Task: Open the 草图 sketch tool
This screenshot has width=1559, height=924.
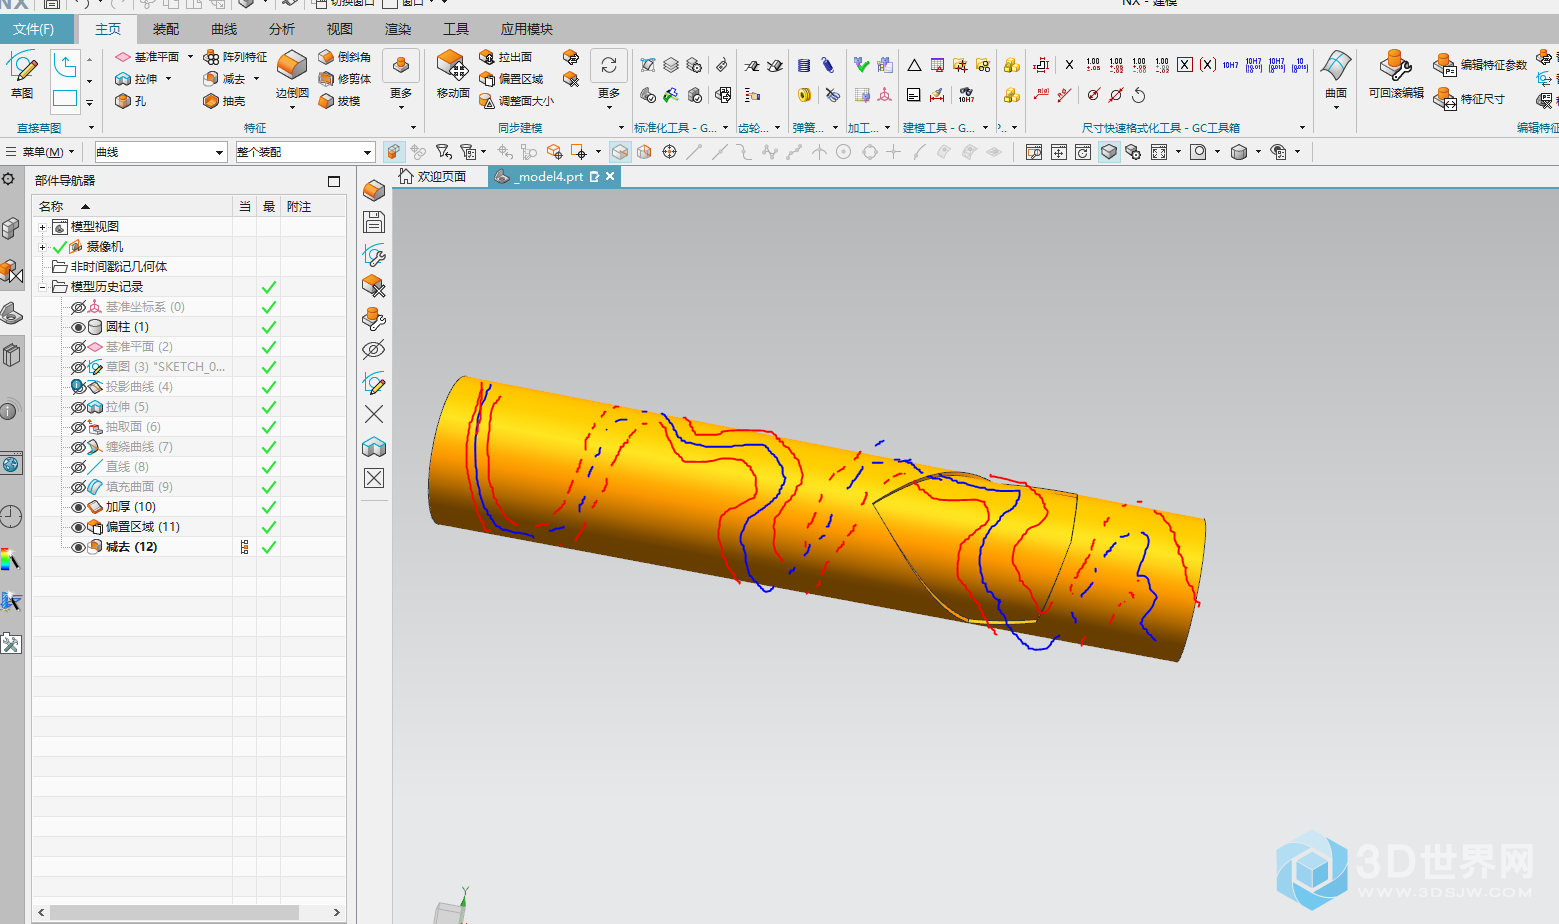Action: pos(22,74)
